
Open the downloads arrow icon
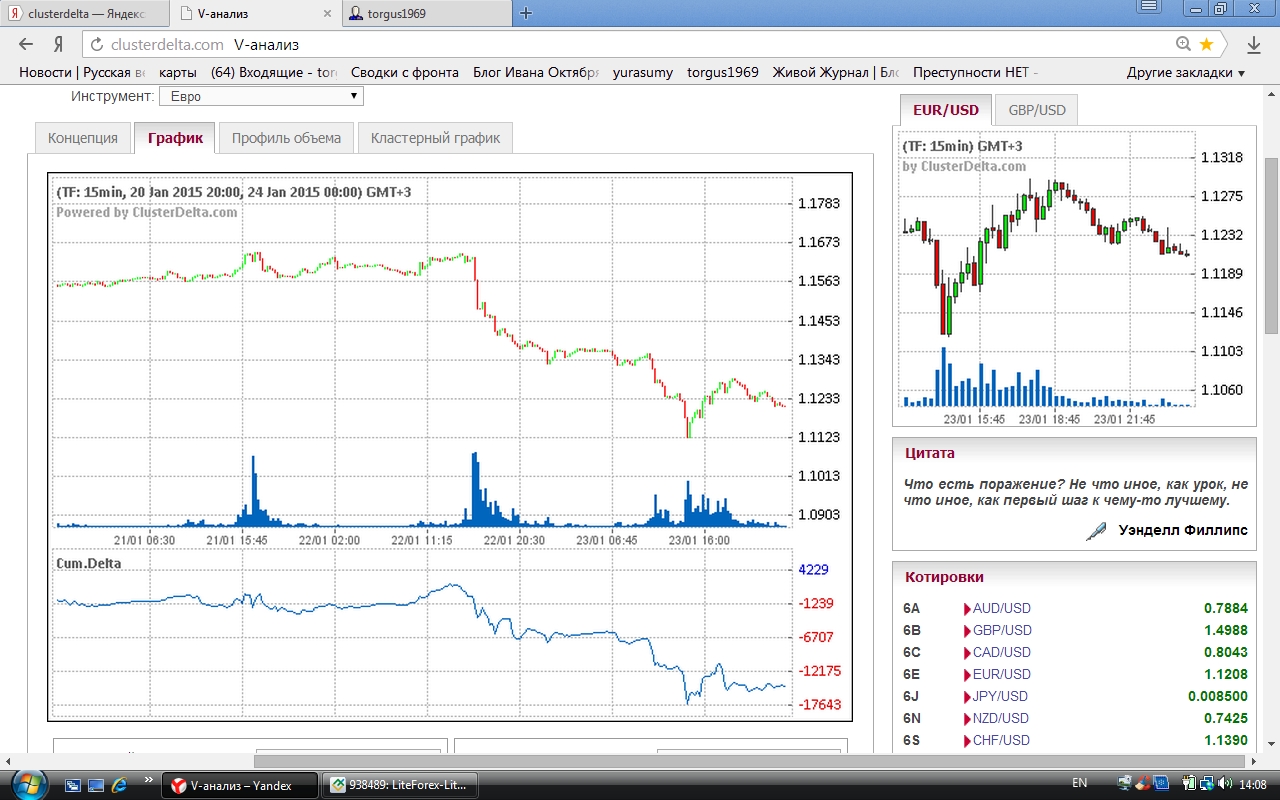click(x=1254, y=44)
